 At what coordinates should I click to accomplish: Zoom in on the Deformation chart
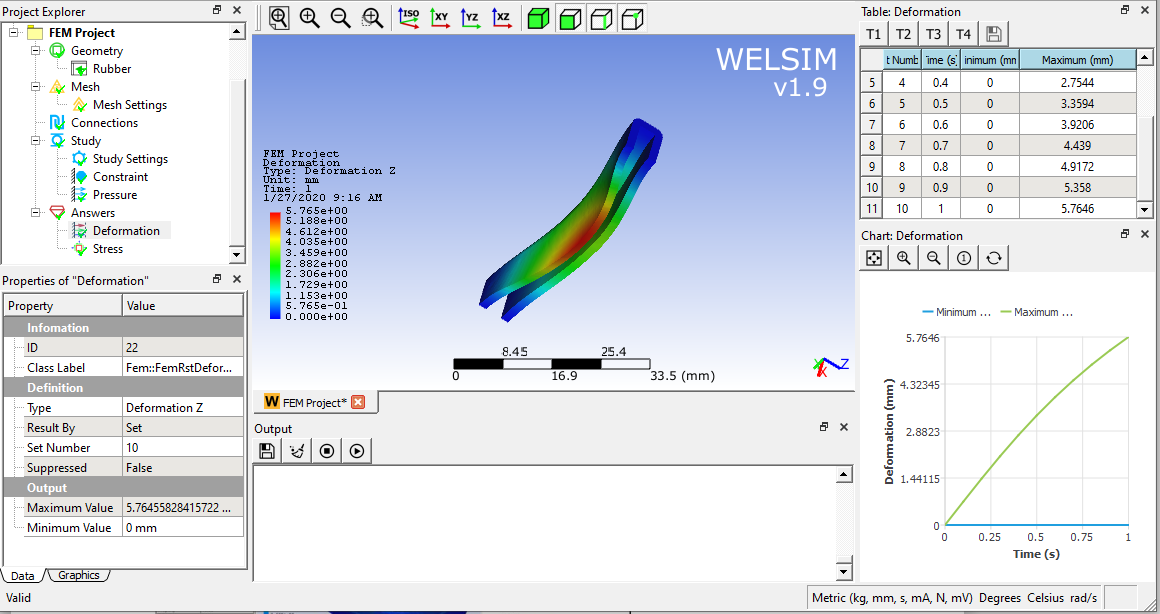click(x=903, y=257)
